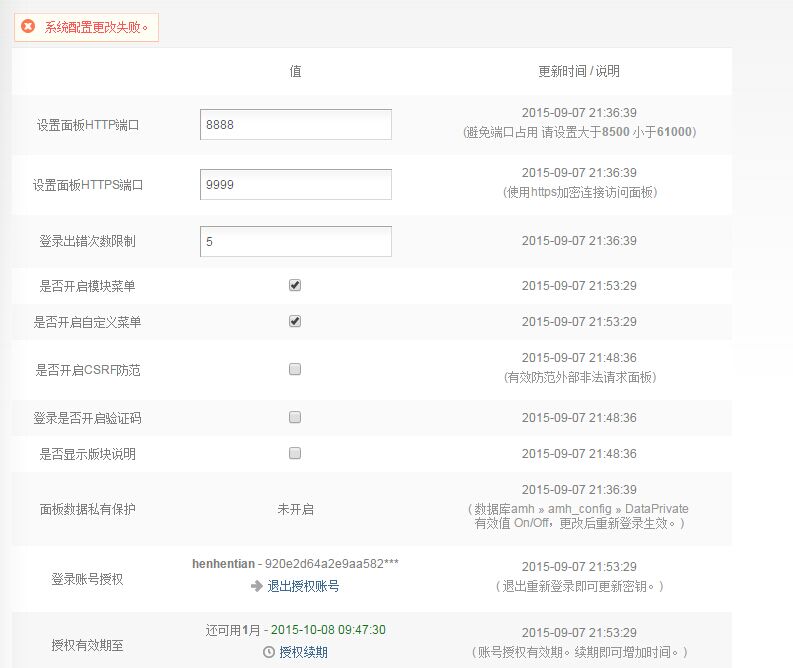This screenshot has height=668, width=793.
Task: Click the clock icon beside 授权续期
Action: coord(268,652)
